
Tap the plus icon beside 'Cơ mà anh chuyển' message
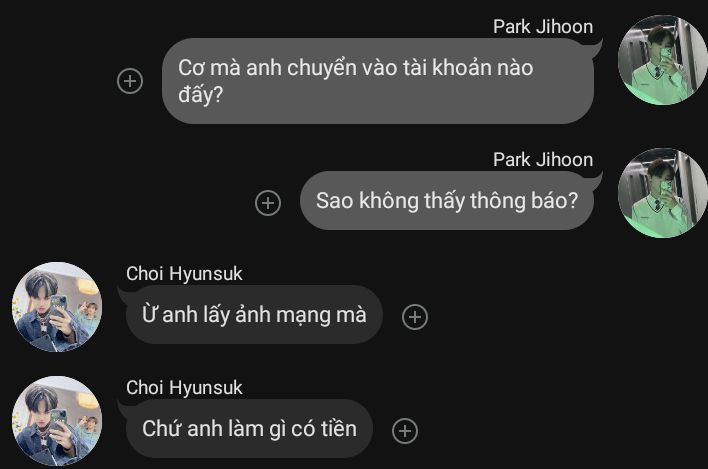click(x=130, y=81)
